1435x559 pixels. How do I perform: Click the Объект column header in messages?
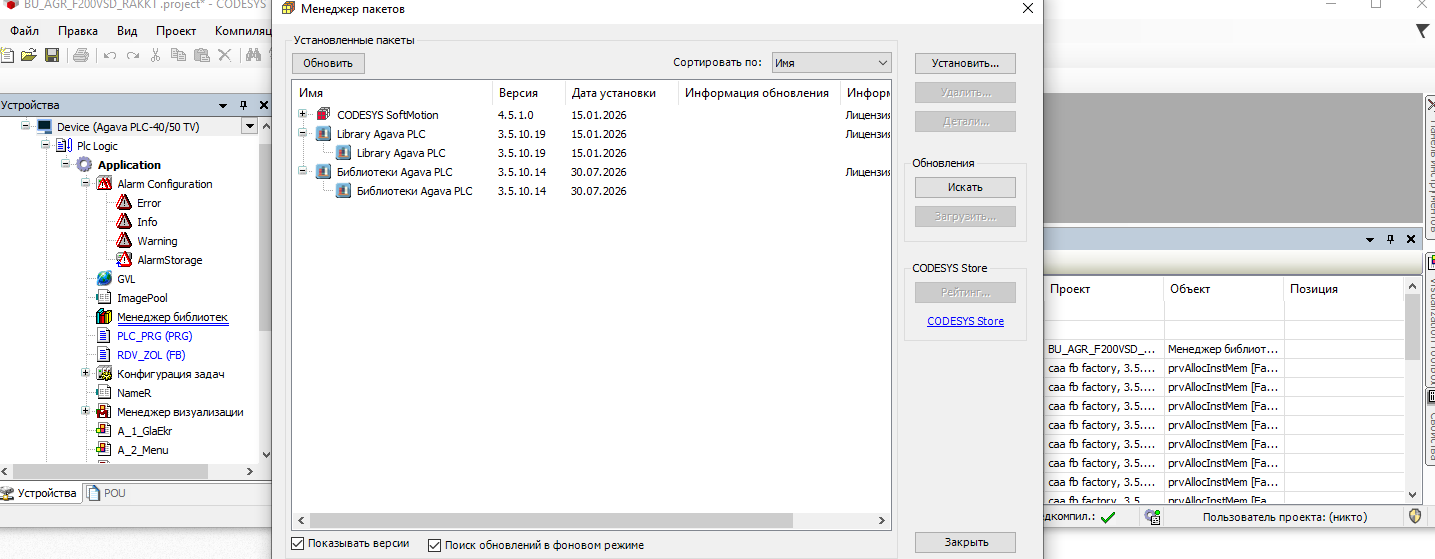[x=1223, y=288]
